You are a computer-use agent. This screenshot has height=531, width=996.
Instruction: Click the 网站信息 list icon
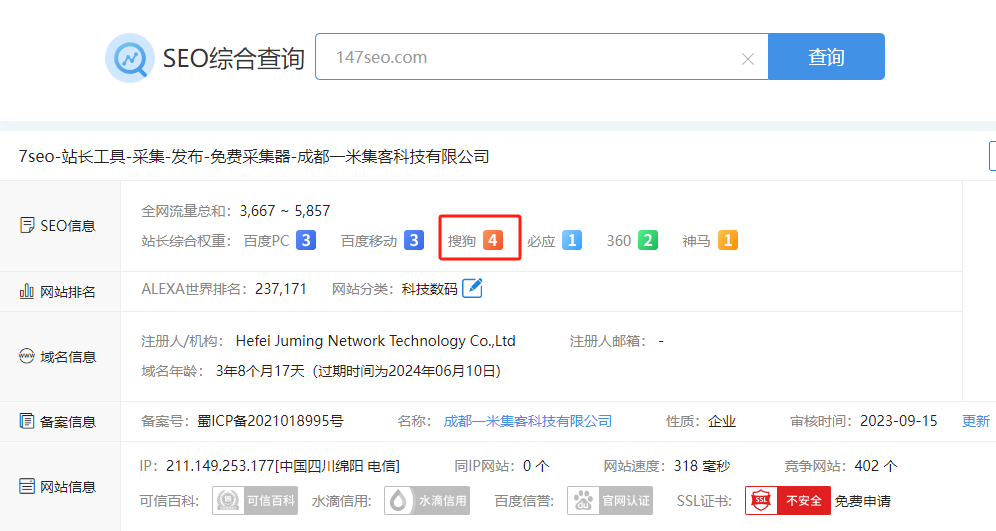click(27, 487)
